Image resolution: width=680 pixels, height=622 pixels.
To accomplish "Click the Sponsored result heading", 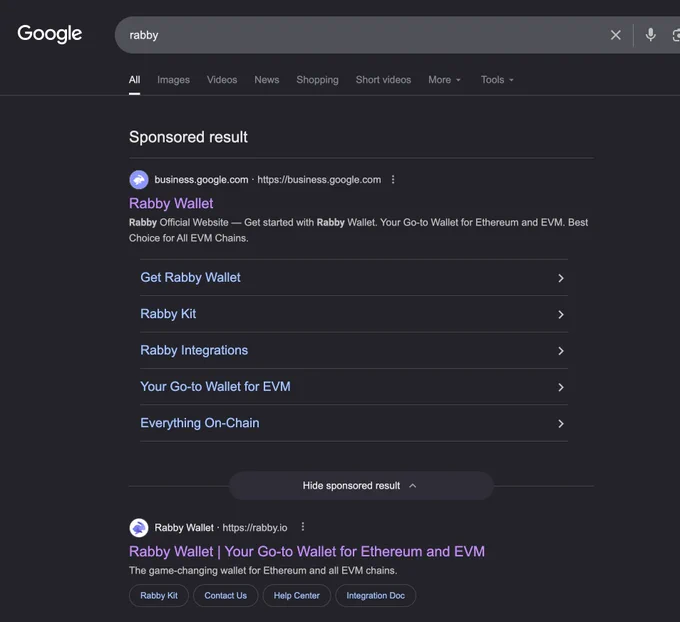I will (x=188, y=137).
